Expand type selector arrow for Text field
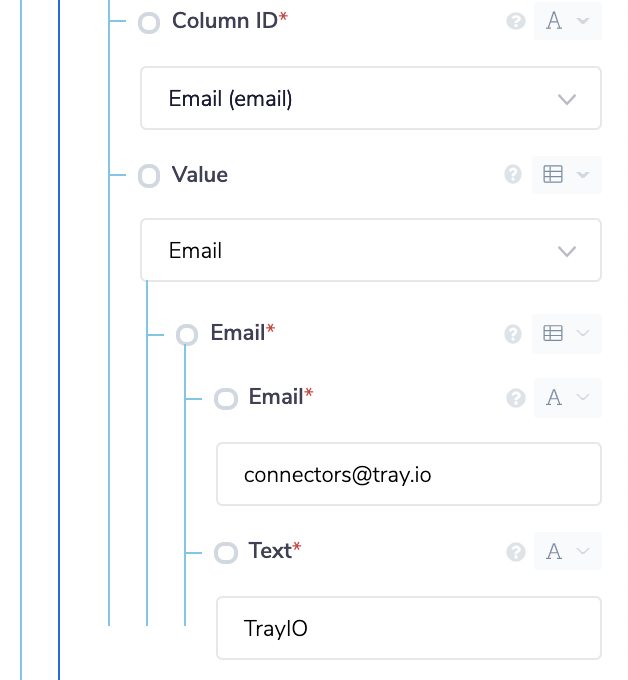This screenshot has height=680, width=628. [584, 552]
